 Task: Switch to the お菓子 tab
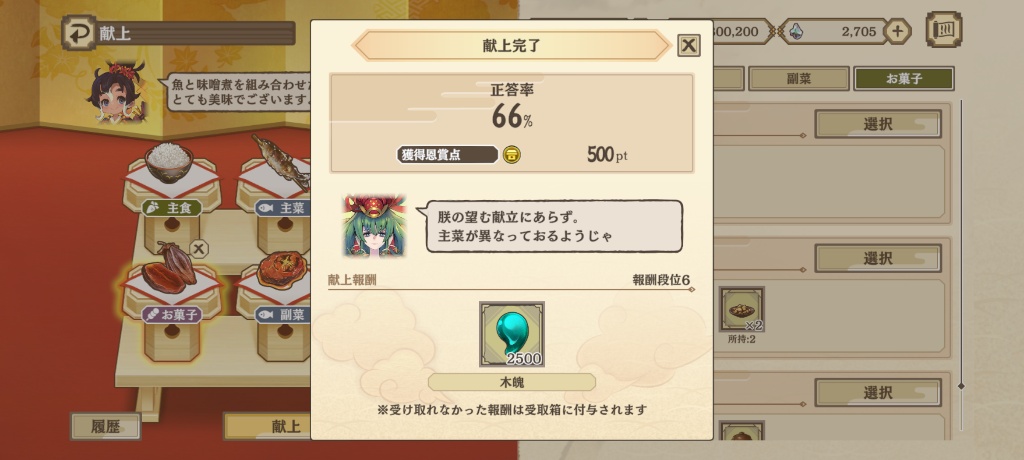(x=904, y=79)
